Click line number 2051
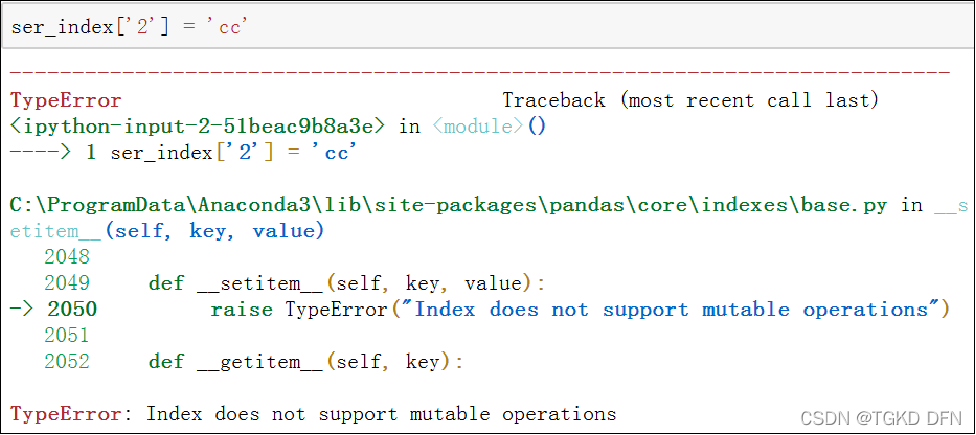976x435 pixels. 67,335
